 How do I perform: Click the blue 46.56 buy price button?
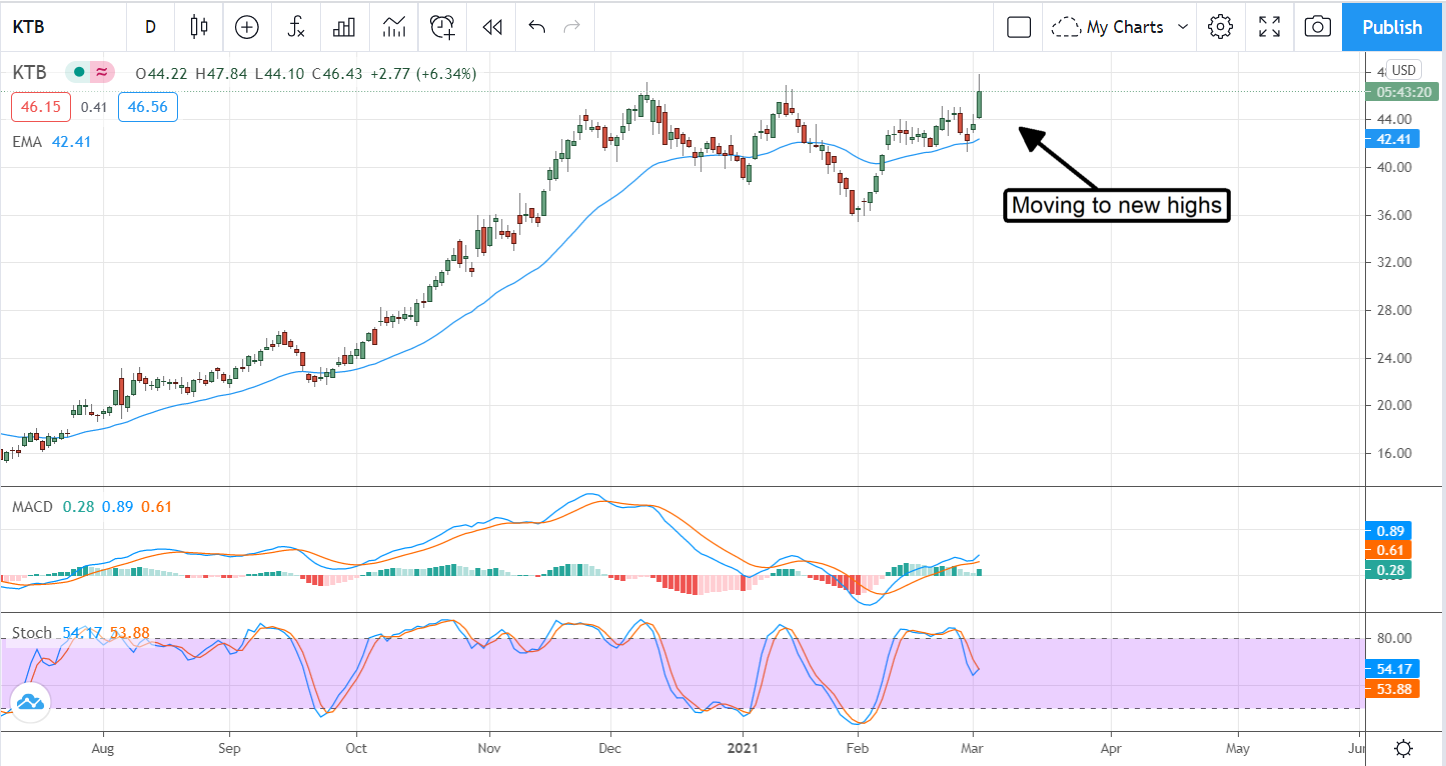(x=147, y=106)
